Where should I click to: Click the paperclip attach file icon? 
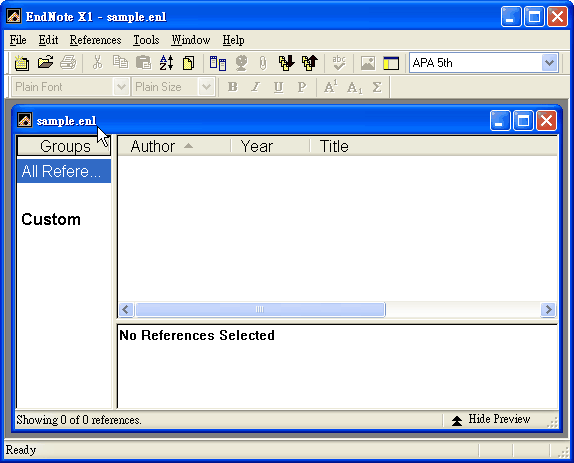click(263, 63)
